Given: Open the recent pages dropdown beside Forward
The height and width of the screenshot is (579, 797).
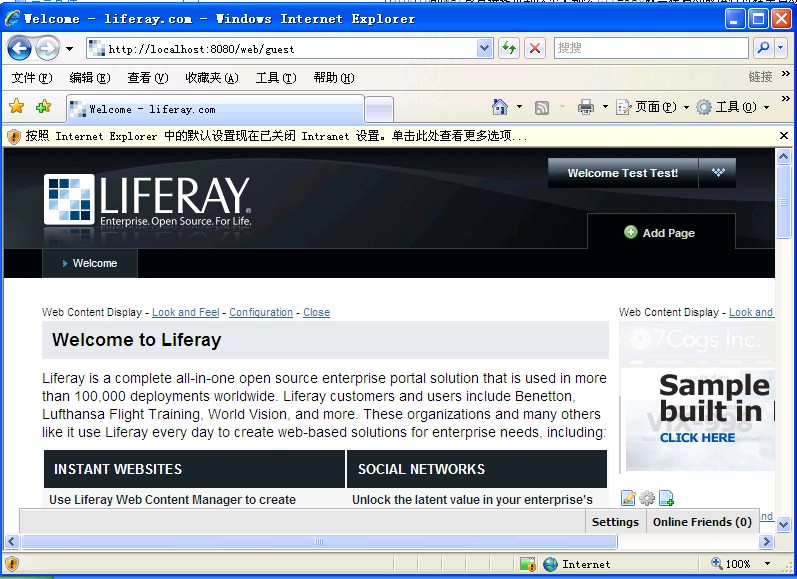Looking at the screenshot, I should coord(69,49).
